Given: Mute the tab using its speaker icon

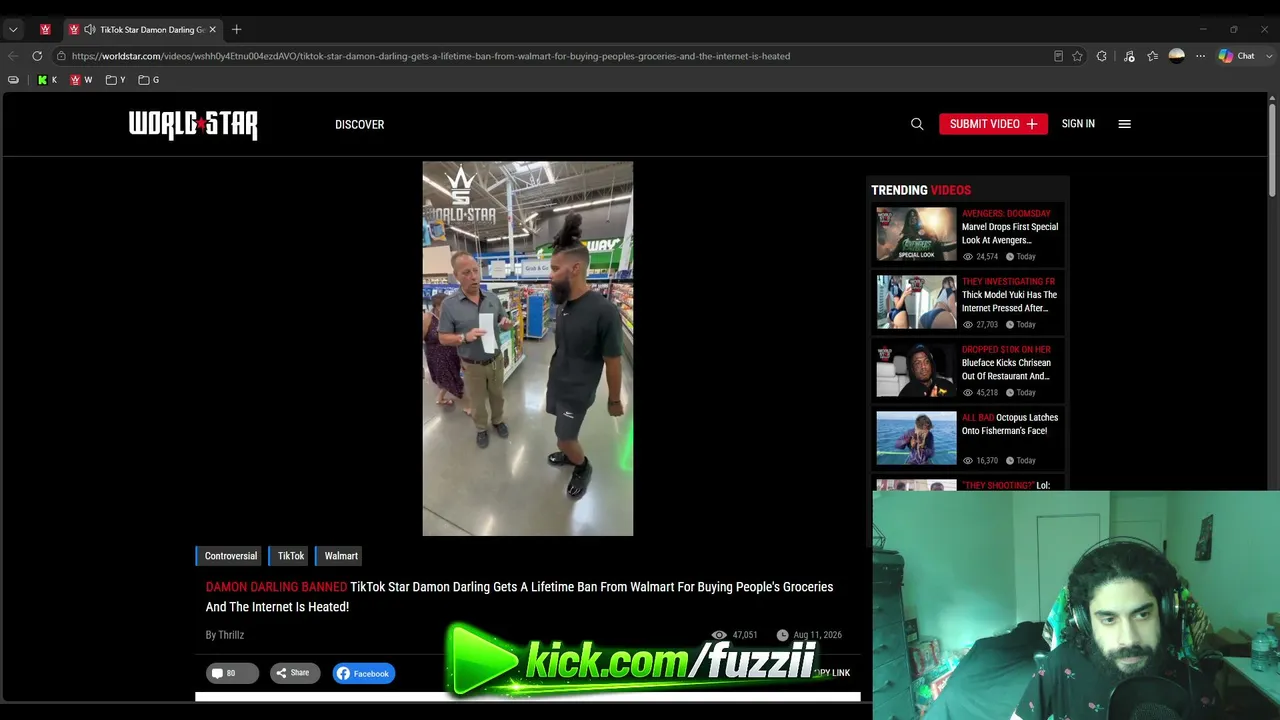Looking at the screenshot, I should (90, 30).
